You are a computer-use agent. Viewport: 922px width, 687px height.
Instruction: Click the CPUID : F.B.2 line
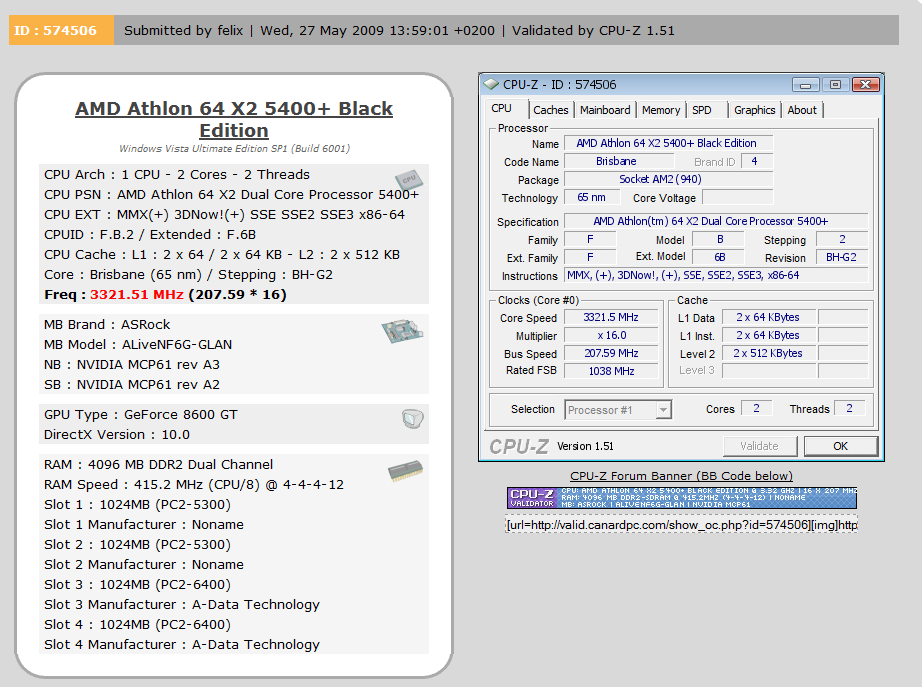tap(150, 235)
